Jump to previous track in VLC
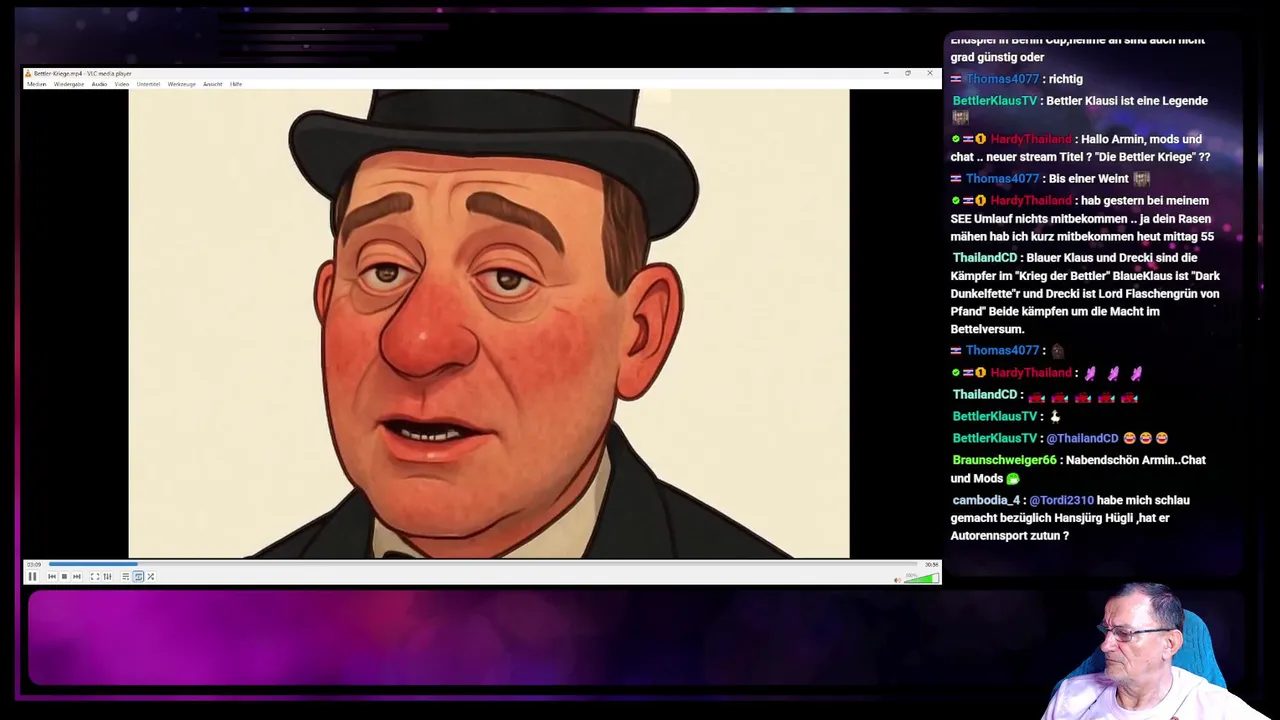The width and height of the screenshot is (1280, 720). [x=52, y=576]
